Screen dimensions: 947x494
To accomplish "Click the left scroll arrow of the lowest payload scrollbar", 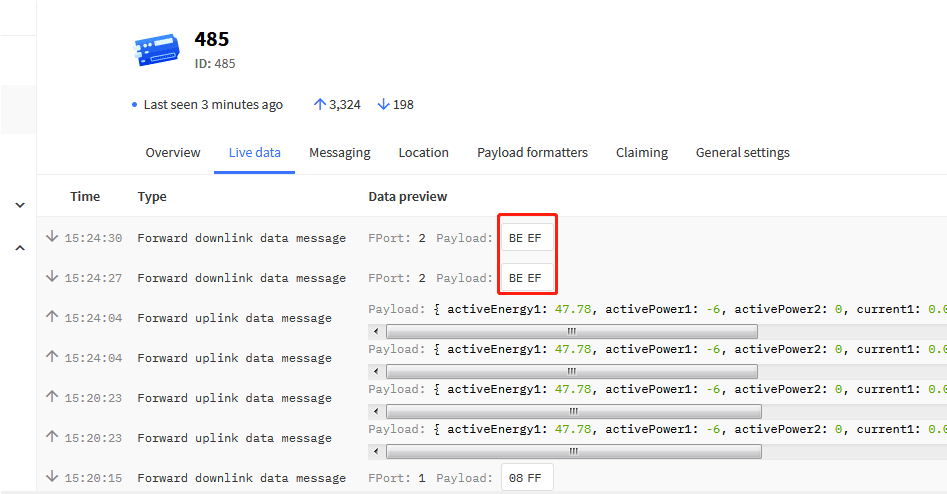I will pyautogui.click(x=376, y=451).
